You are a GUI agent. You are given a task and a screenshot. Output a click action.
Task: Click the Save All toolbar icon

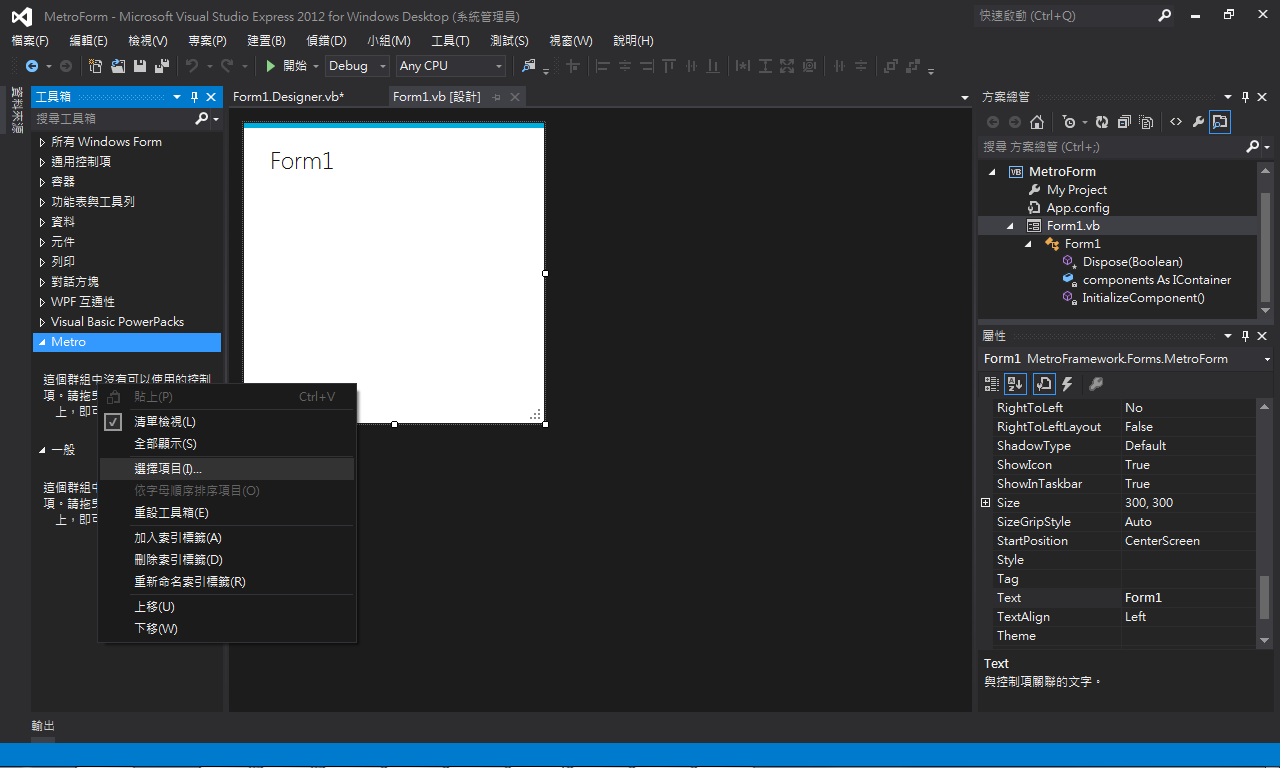point(160,66)
